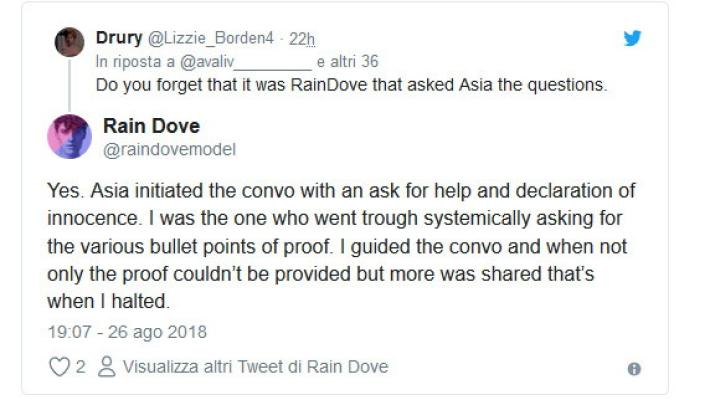The height and width of the screenshot is (404, 710).
Task: Like the tweet with the heart icon
Action: pos(59,367)
